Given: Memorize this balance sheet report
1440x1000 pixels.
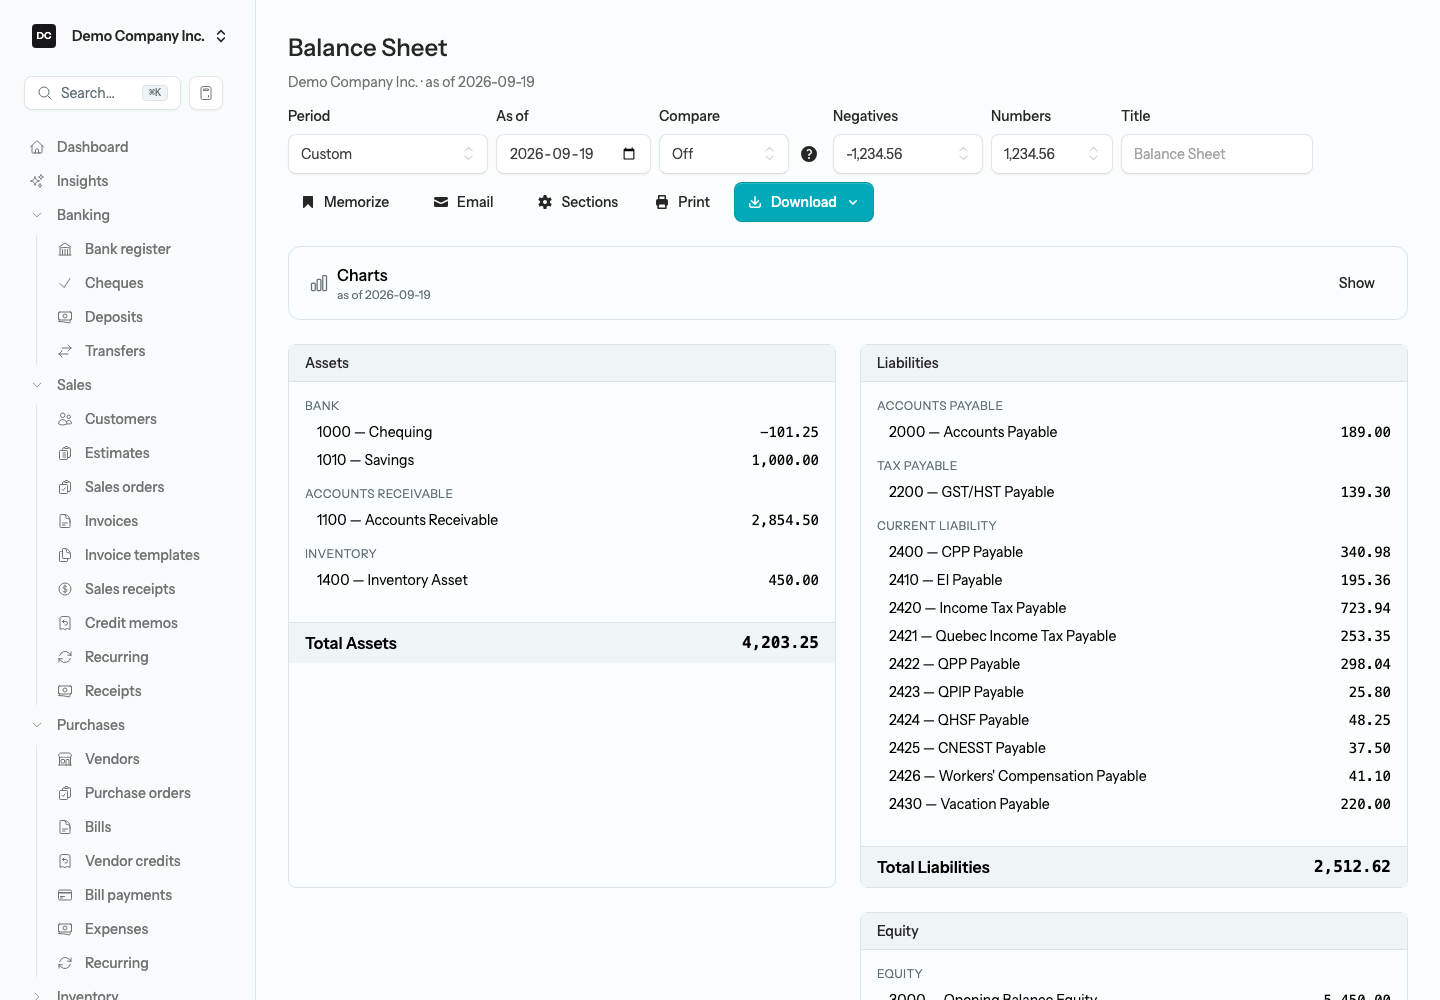Looking at the screenshot, I should point(346,202).
